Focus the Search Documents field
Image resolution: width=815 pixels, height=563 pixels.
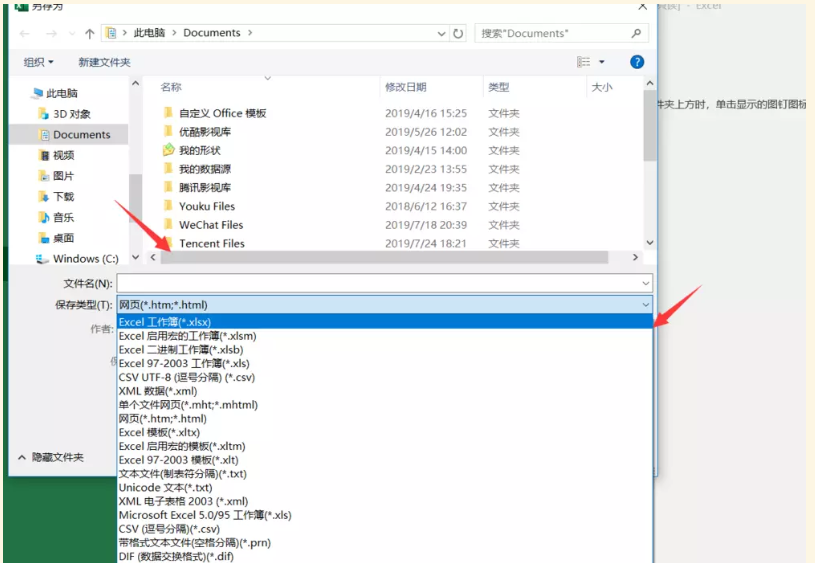click(561, 33)
